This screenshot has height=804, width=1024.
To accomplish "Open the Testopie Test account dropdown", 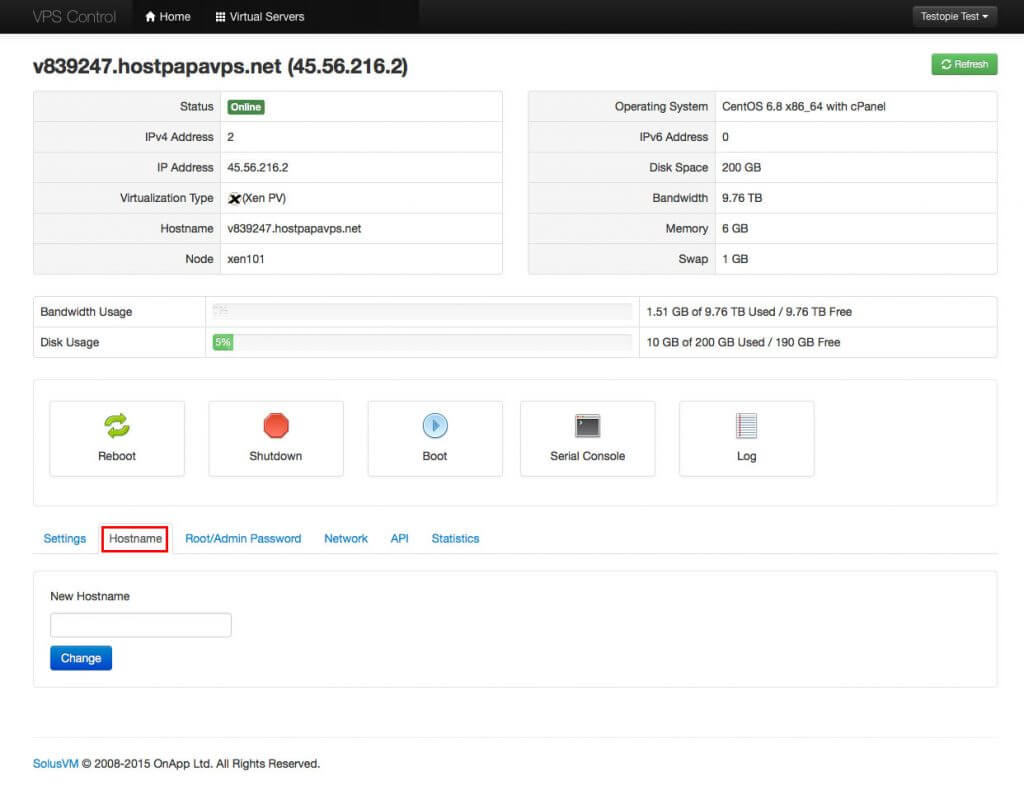I will tap(953, 16).
